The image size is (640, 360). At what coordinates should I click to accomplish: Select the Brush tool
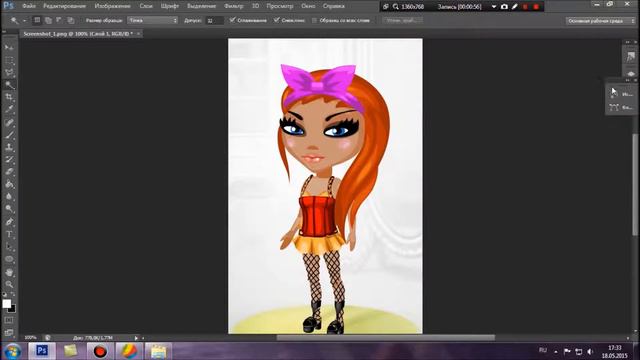coord(9,134)
